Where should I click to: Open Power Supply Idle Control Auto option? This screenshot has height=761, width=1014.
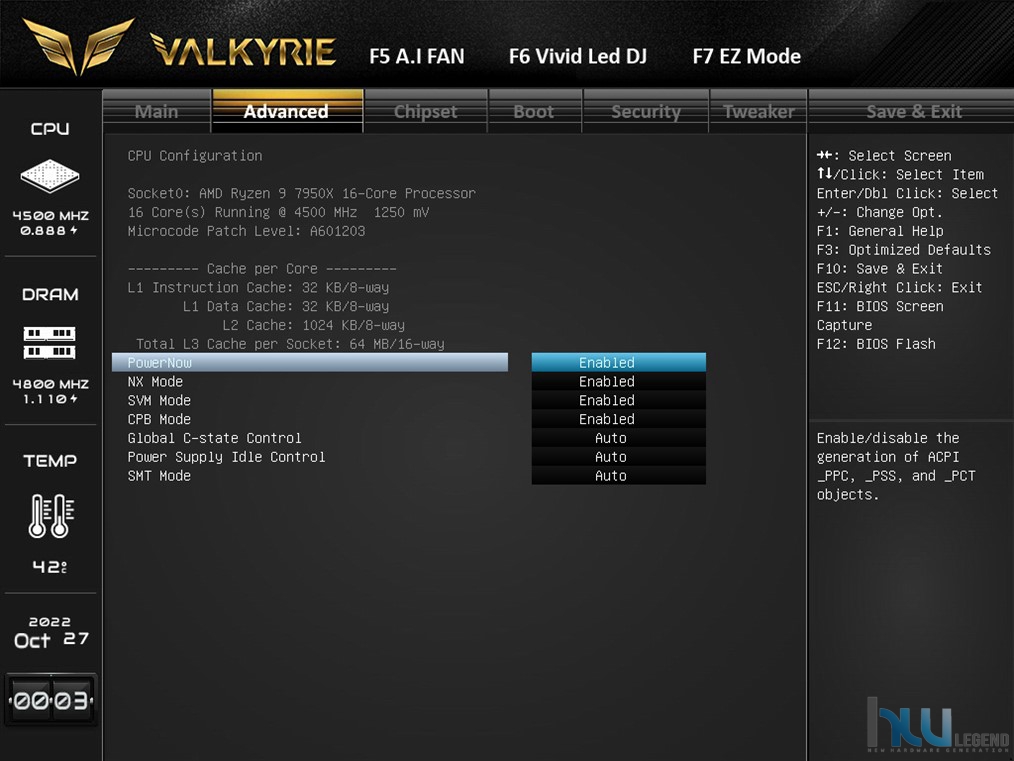coord(618,456)
